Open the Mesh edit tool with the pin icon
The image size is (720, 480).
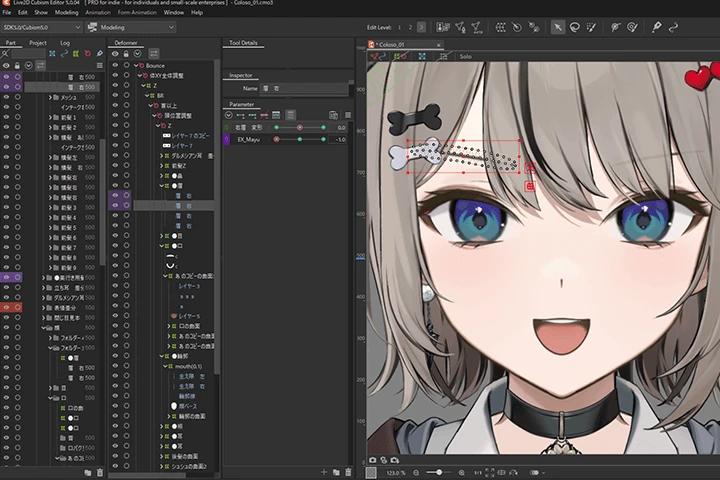point(460,28)
